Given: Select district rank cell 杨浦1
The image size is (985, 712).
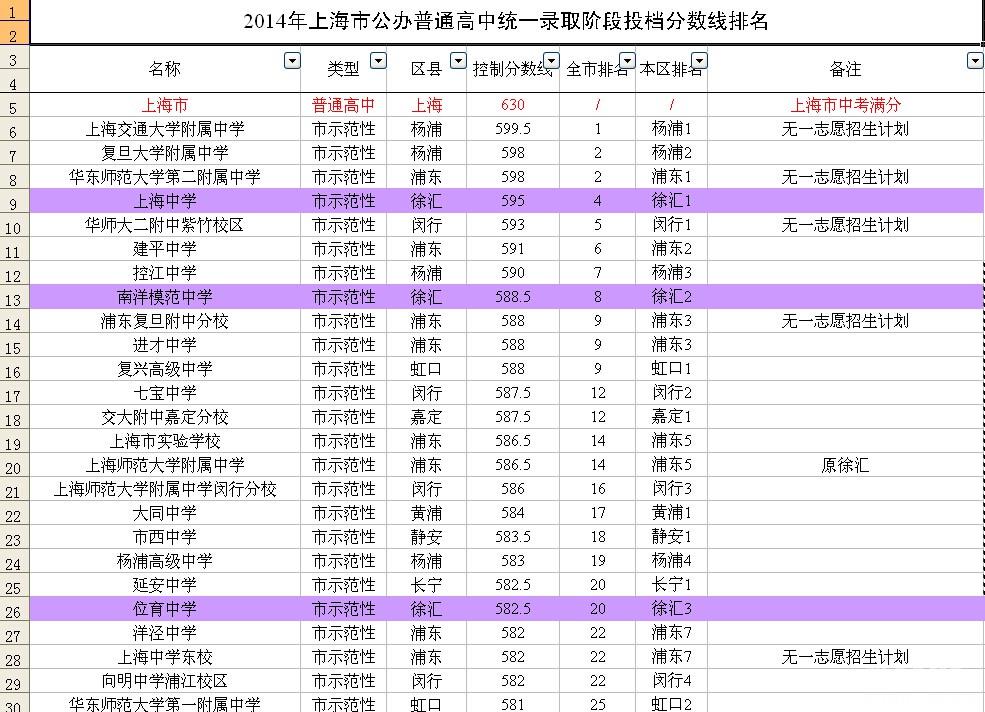Looking at the screenshot, I should click(672, 129).
